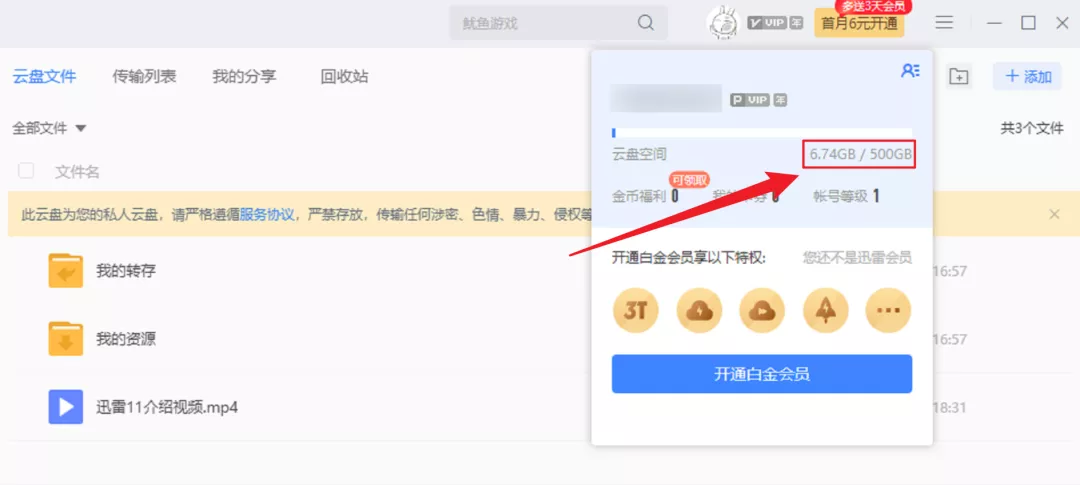1080x485 pixels.
Task: Click 帐号等级 in the popup
Action: [x=847, y=196]
